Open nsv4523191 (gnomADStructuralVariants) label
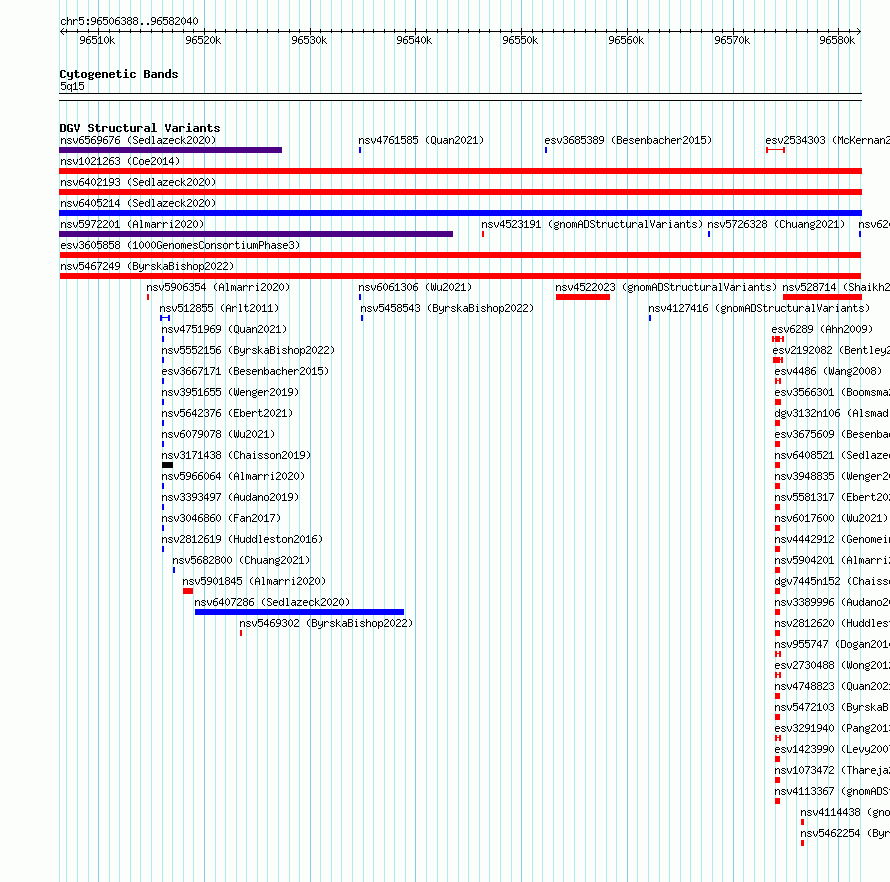Image resolution: width=890 pixels, height=882 pixels. coord(592,224)
